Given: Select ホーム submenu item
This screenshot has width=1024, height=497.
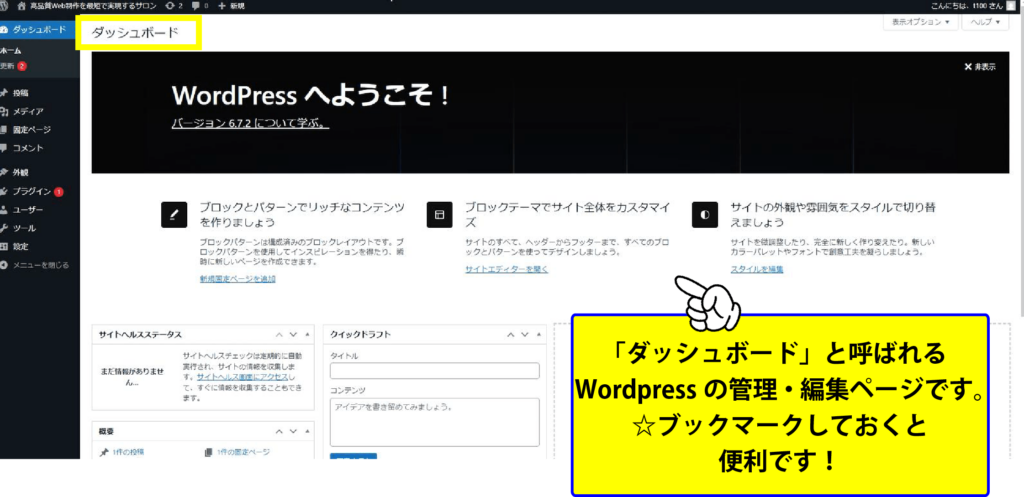Looking at the screenshot, I should [x=11, y=51].
